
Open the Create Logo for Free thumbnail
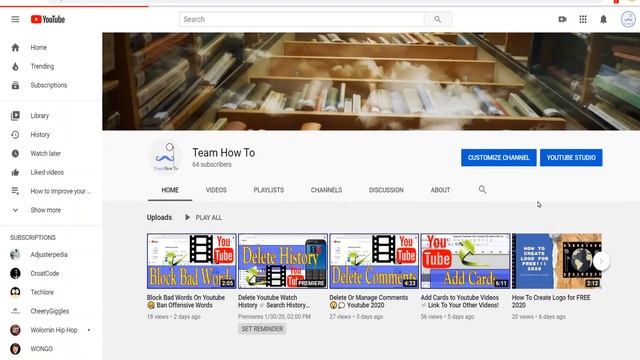click(557, 261)
